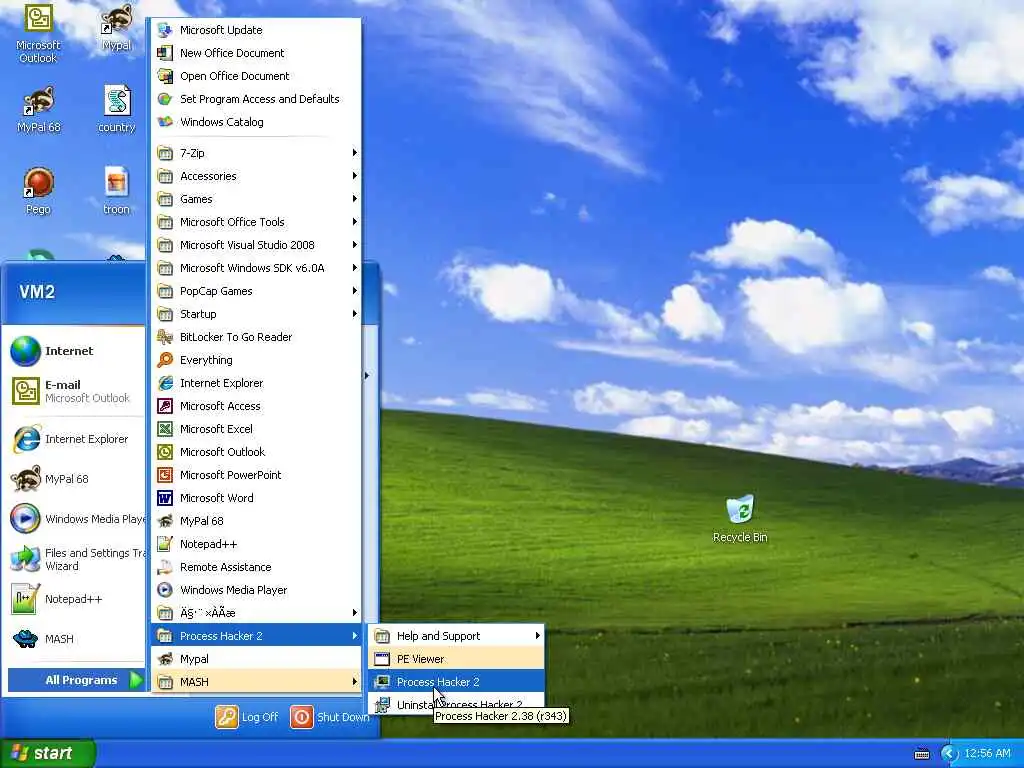Open Windows Catalog entry
This screenshot has height=768, width=1024.
click(x=256, y=121)
